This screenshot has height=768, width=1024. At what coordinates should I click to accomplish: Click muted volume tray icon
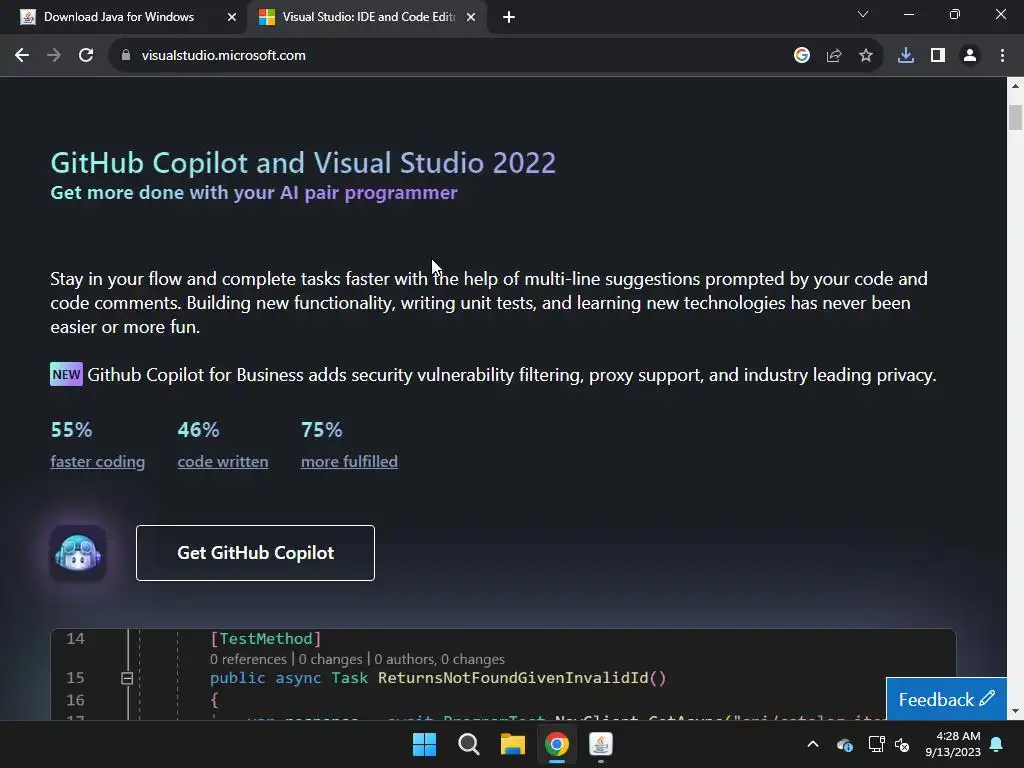902,744
